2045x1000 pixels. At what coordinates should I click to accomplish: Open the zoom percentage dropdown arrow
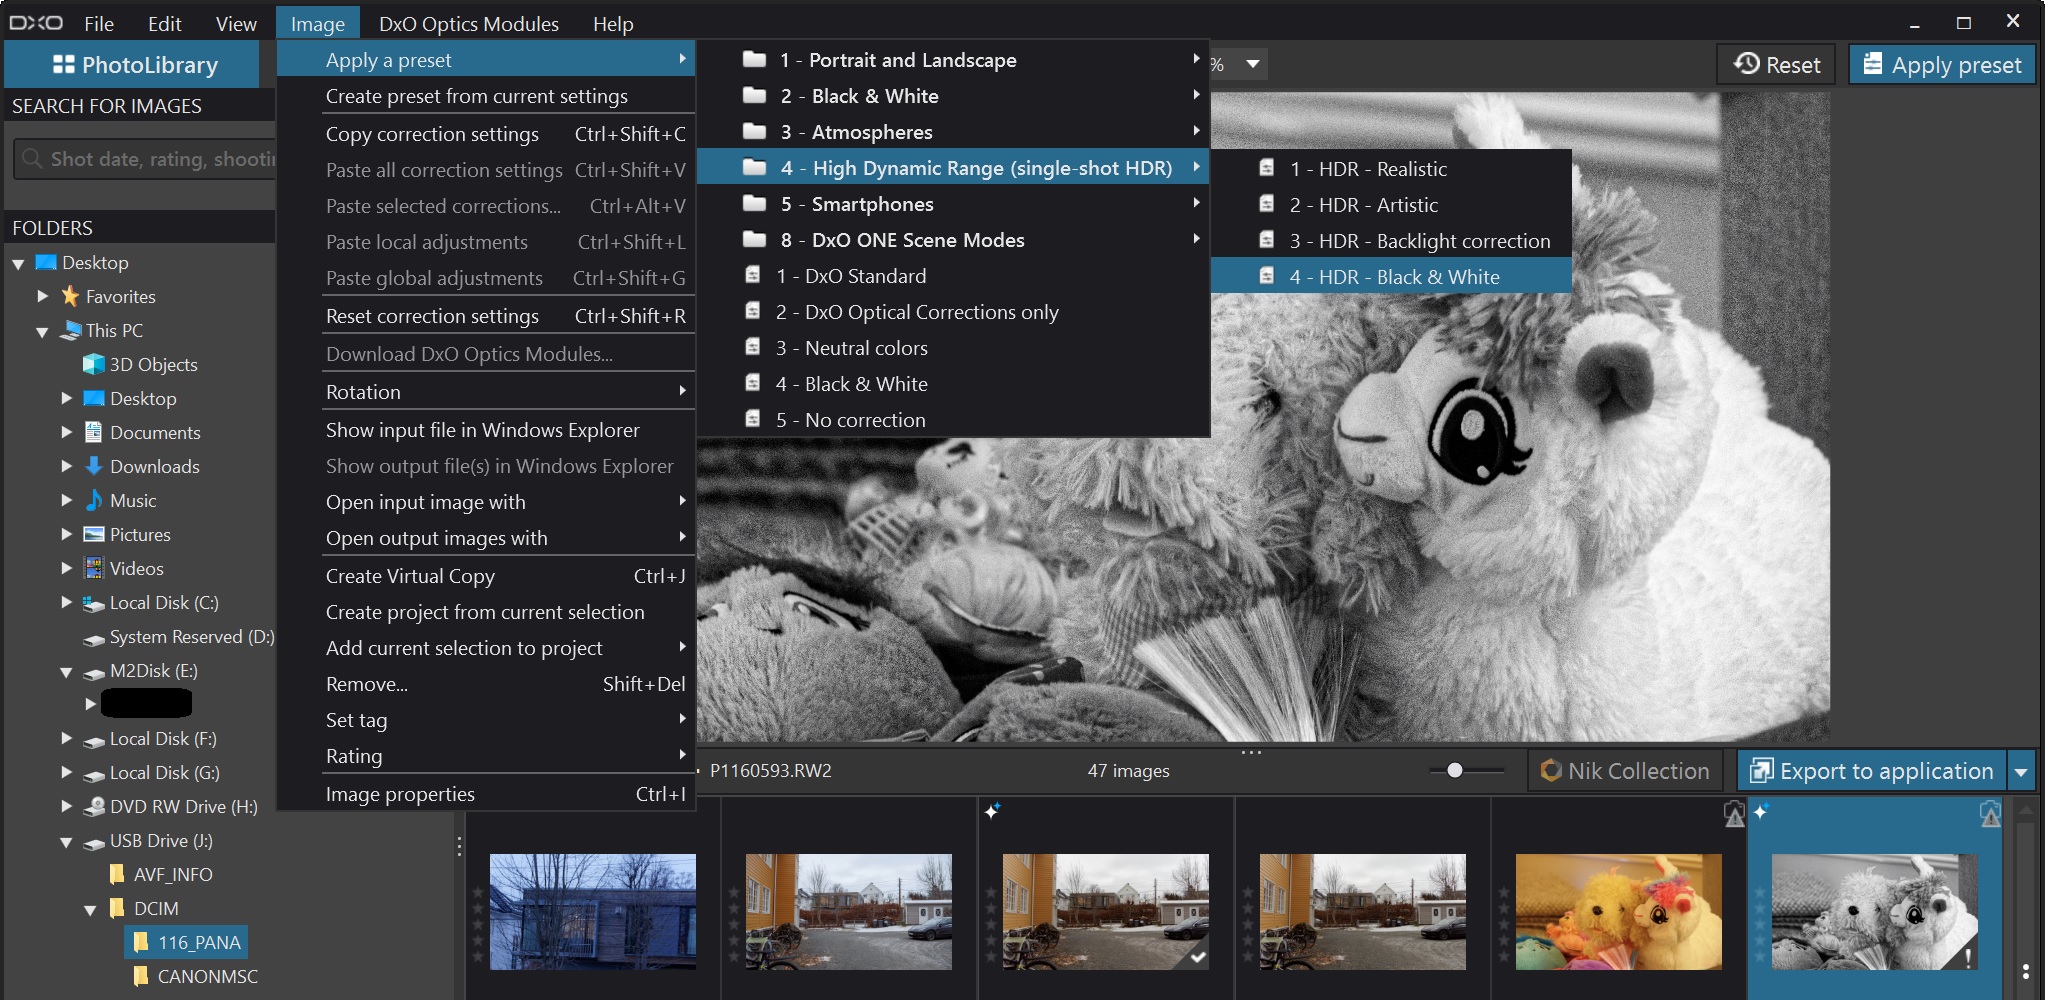1252,65
